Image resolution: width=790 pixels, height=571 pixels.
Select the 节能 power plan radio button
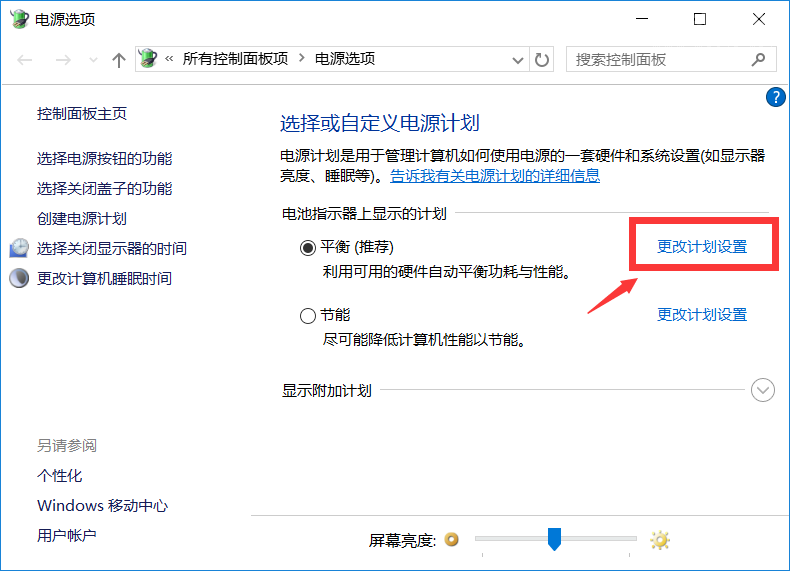pos(308,316)
